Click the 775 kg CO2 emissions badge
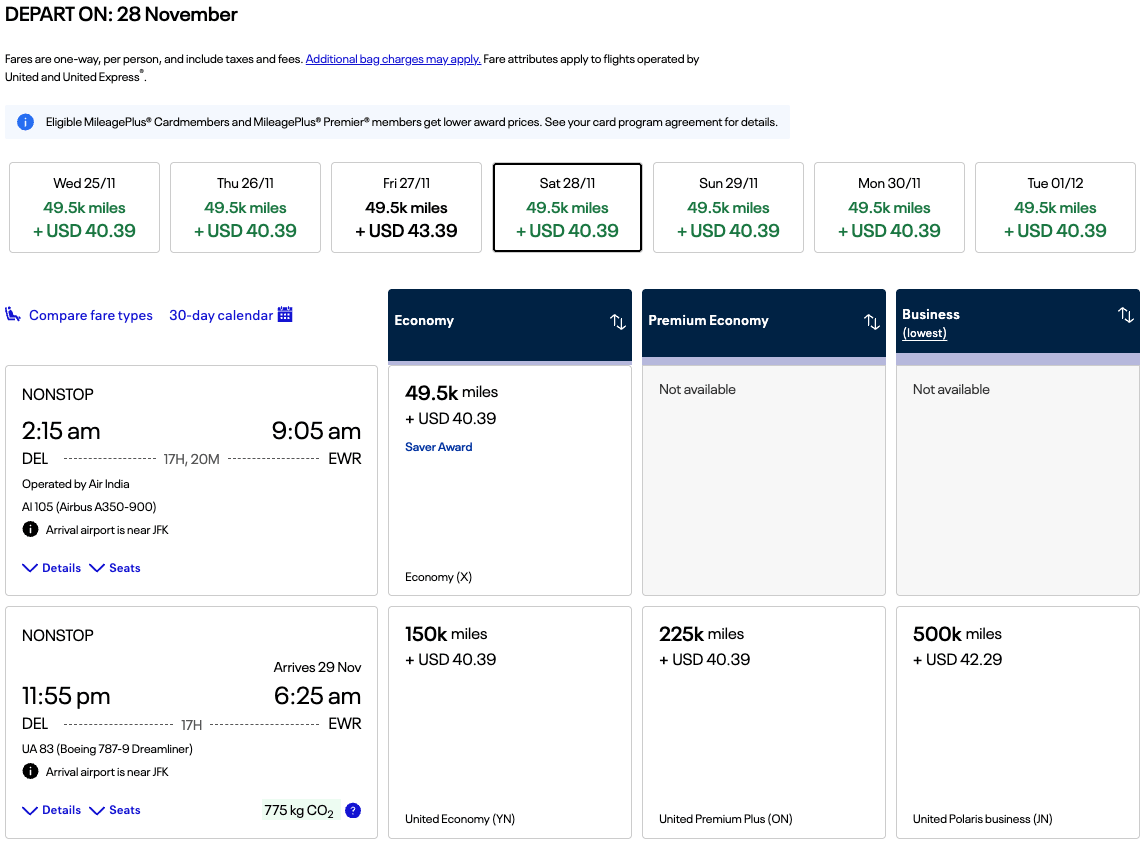Image resolution: width=1145 pixels, height=846 pixels. click(x=299, y=810)
